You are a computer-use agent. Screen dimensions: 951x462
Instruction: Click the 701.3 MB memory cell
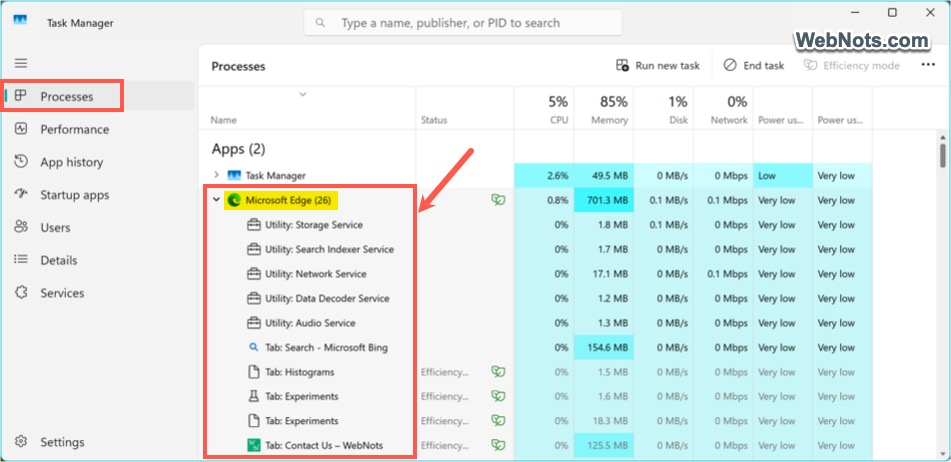tap(603, 200)
